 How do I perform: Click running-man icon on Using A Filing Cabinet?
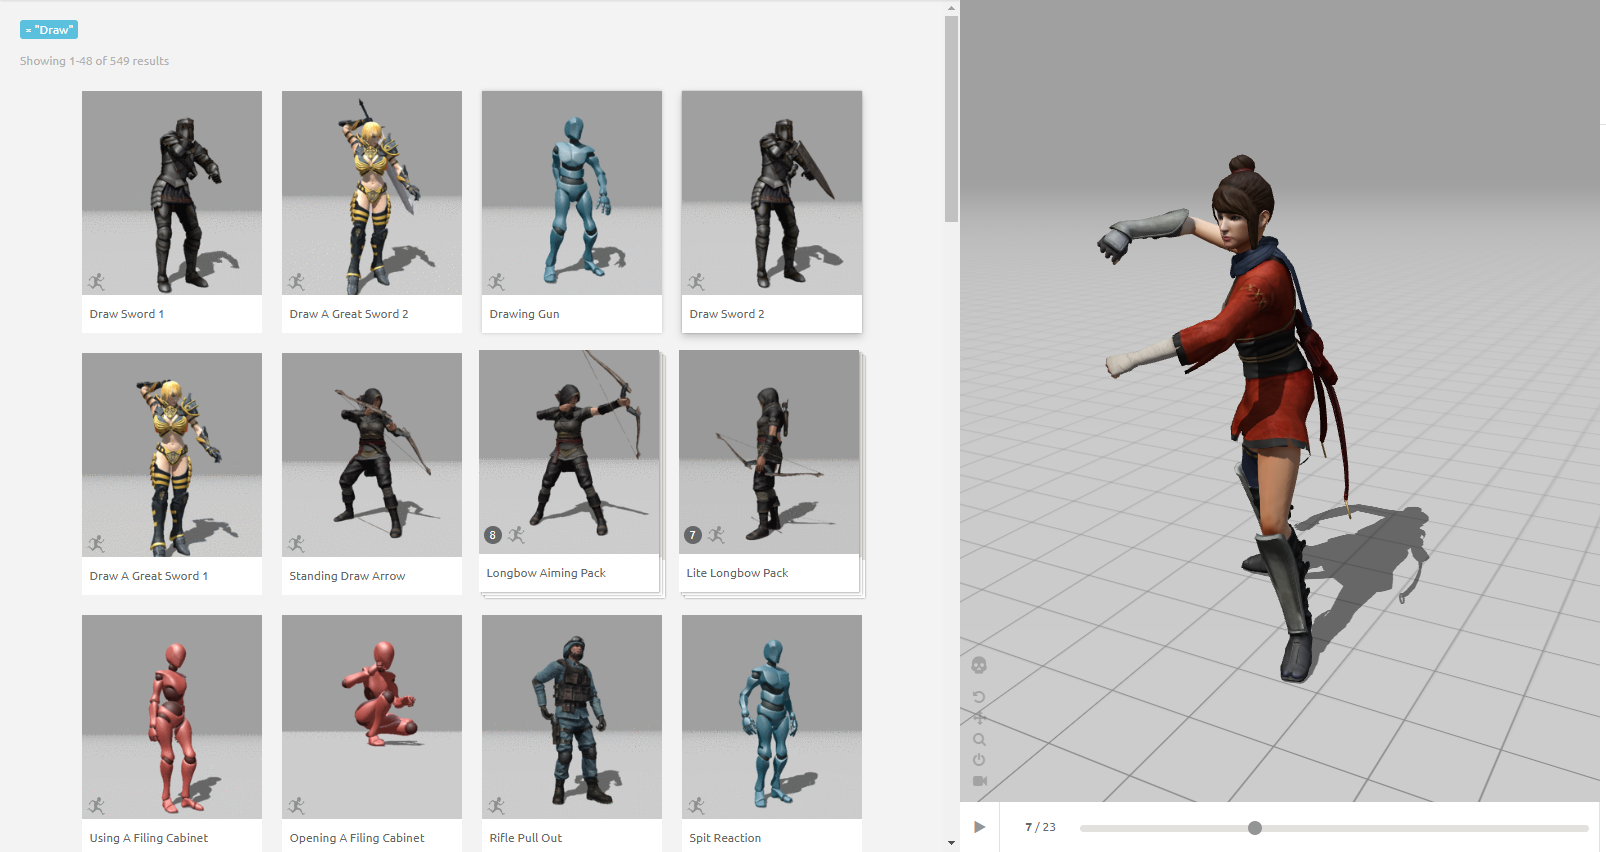[x=96, y=806]
